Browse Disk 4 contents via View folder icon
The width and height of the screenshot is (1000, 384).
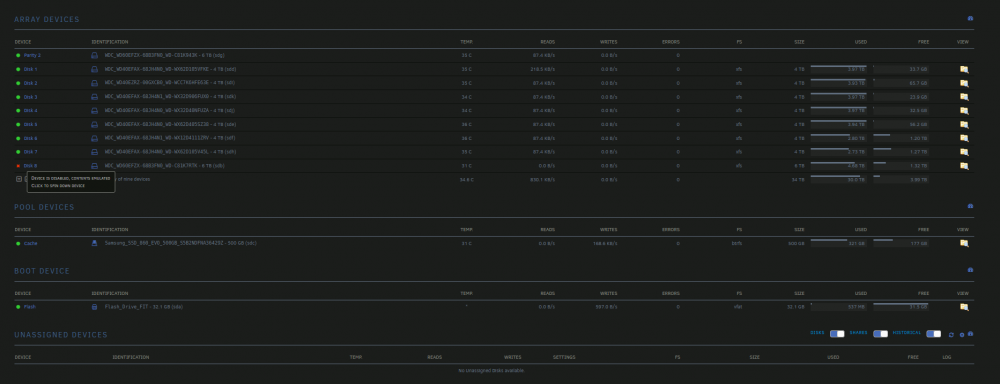[964, 111]
